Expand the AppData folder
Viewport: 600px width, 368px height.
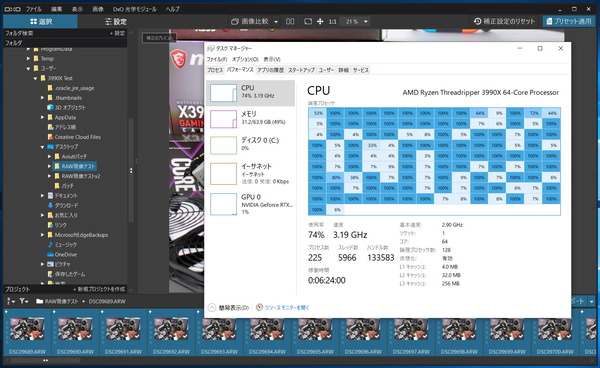pyautogui.click(x=42, y=117)
